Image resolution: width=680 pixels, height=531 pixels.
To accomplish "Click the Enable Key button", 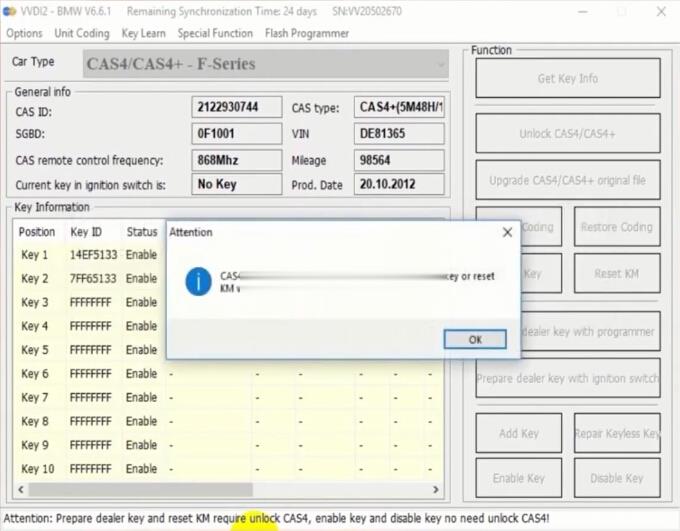I will click(519, 478).
